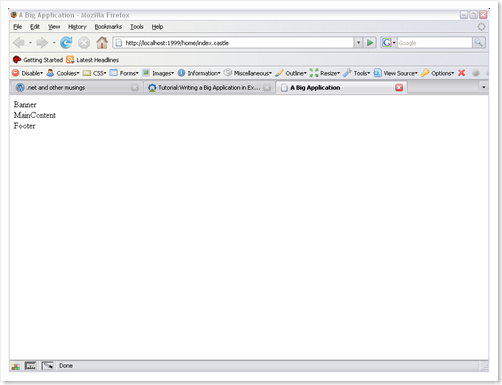Screen dimensions: 502x385
Task: Open the Disable dropdown in developer toolbar
Action: point(27,73)
